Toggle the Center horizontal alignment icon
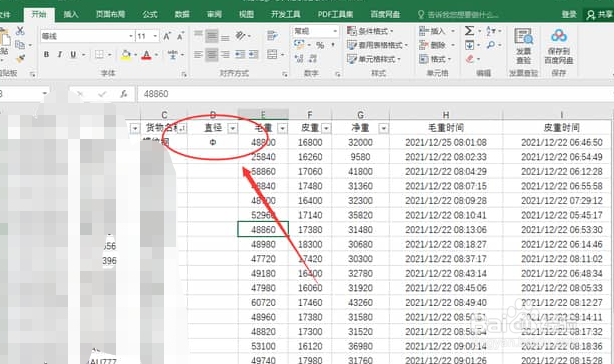The width and height of the screenshot is (614, 364). tap(212, 54)
